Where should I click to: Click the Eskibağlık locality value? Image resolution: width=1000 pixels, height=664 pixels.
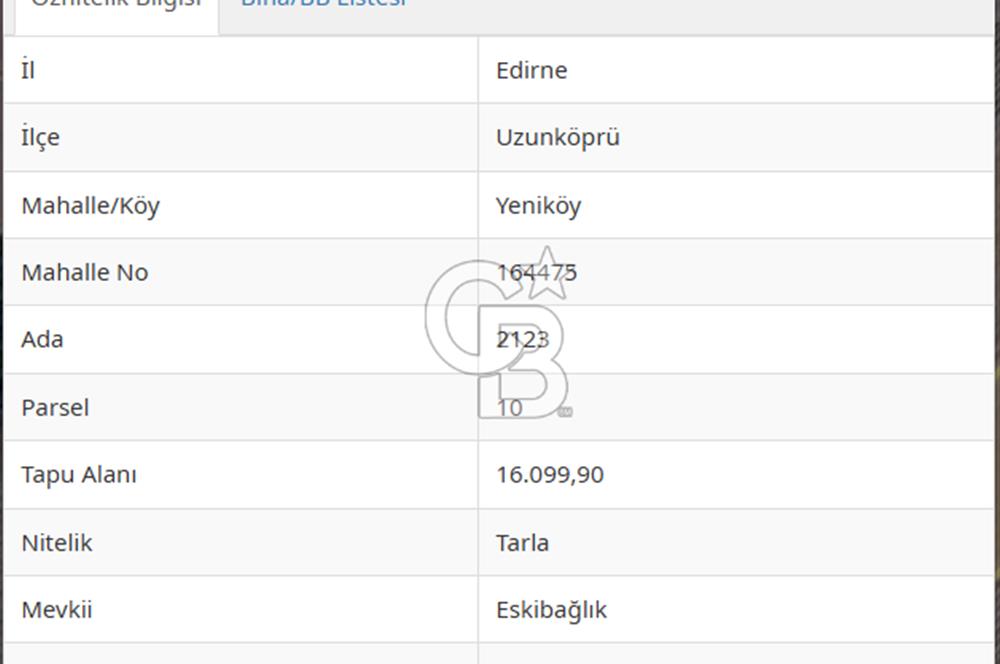tap(551, 609)
